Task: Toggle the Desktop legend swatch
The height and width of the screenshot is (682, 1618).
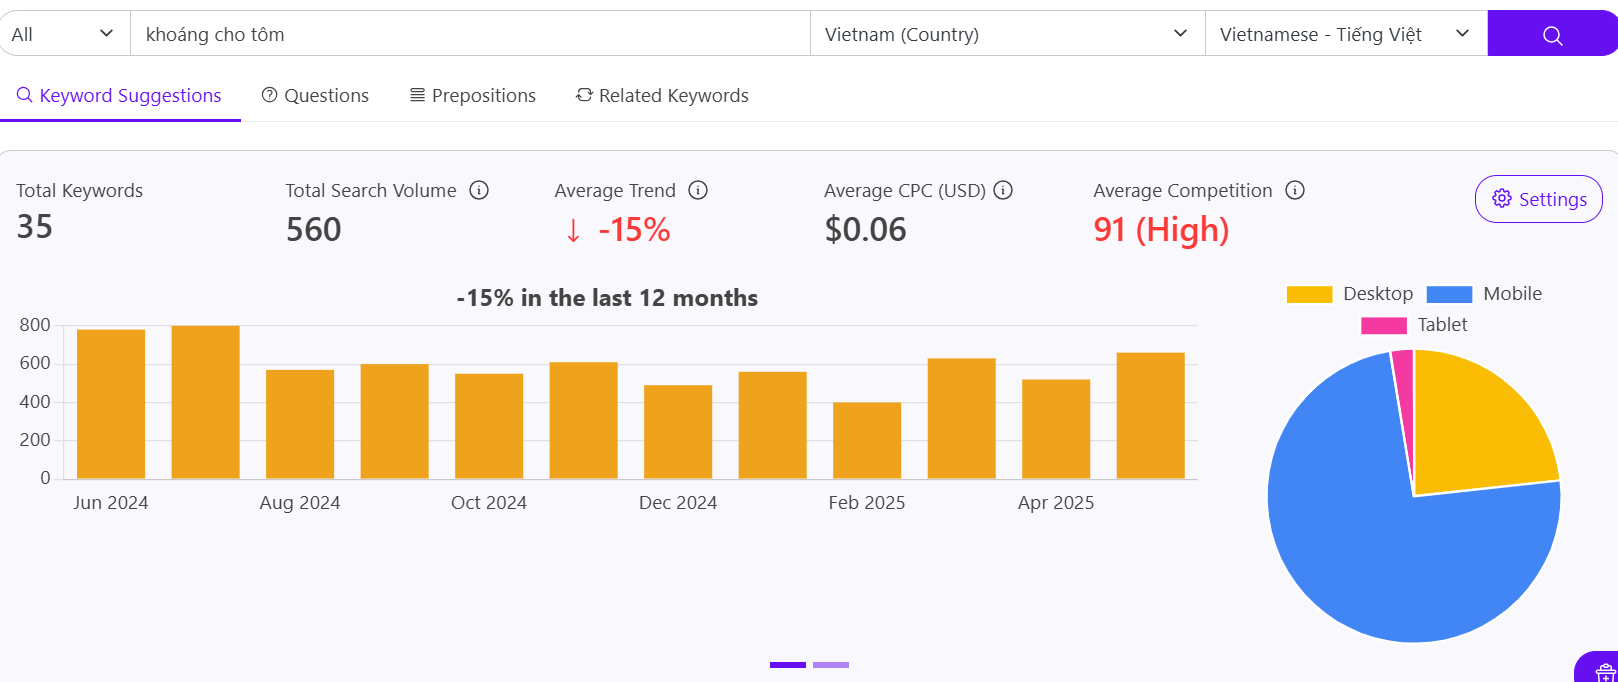Action: [x=1309, y=294]
